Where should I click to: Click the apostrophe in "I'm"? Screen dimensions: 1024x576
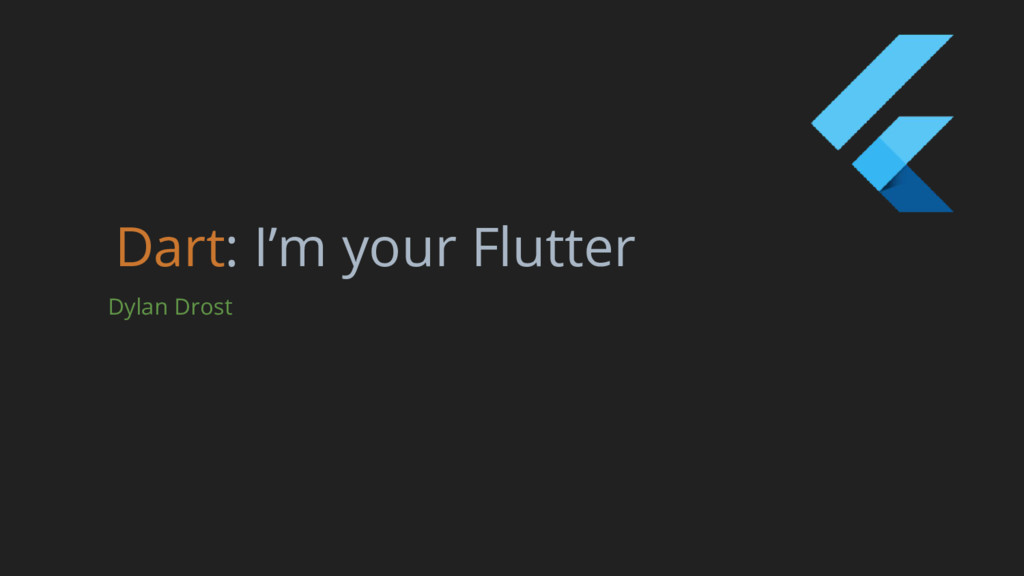272,233
